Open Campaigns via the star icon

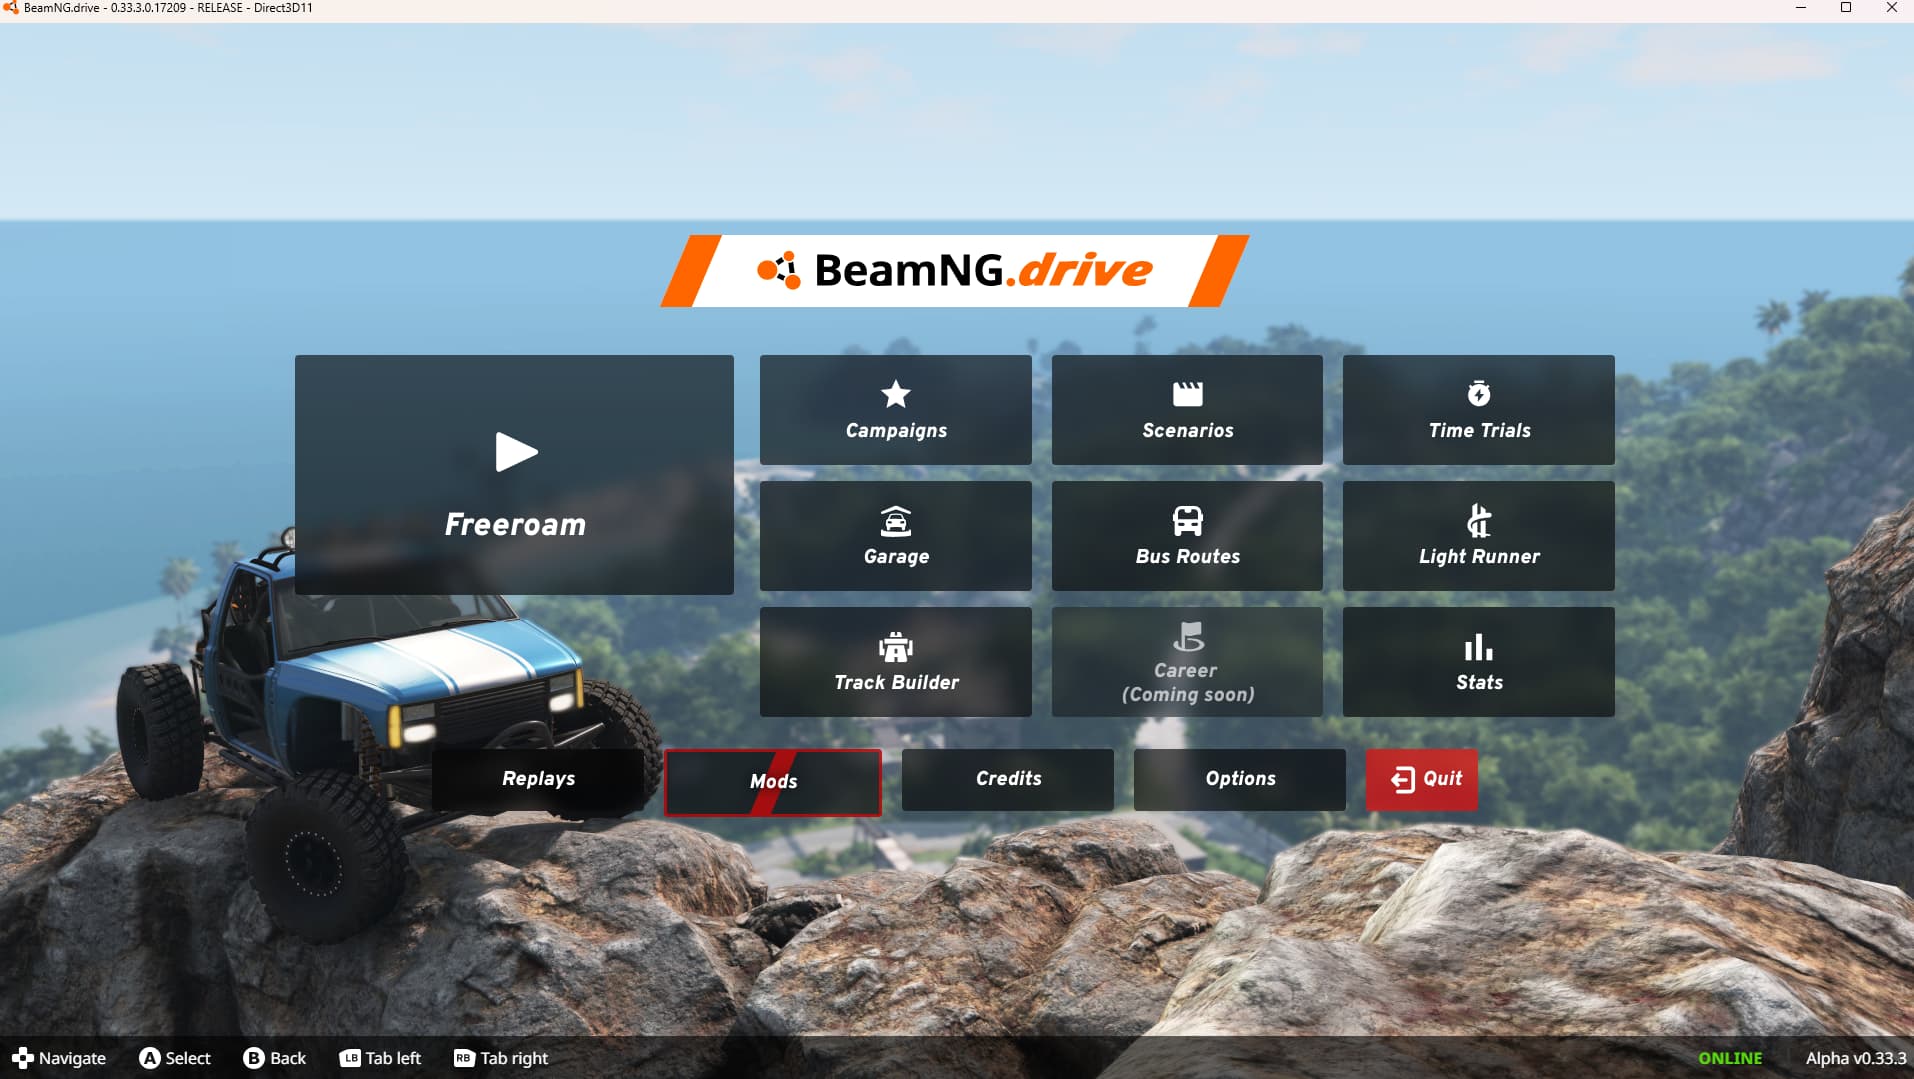coord(895,394)
